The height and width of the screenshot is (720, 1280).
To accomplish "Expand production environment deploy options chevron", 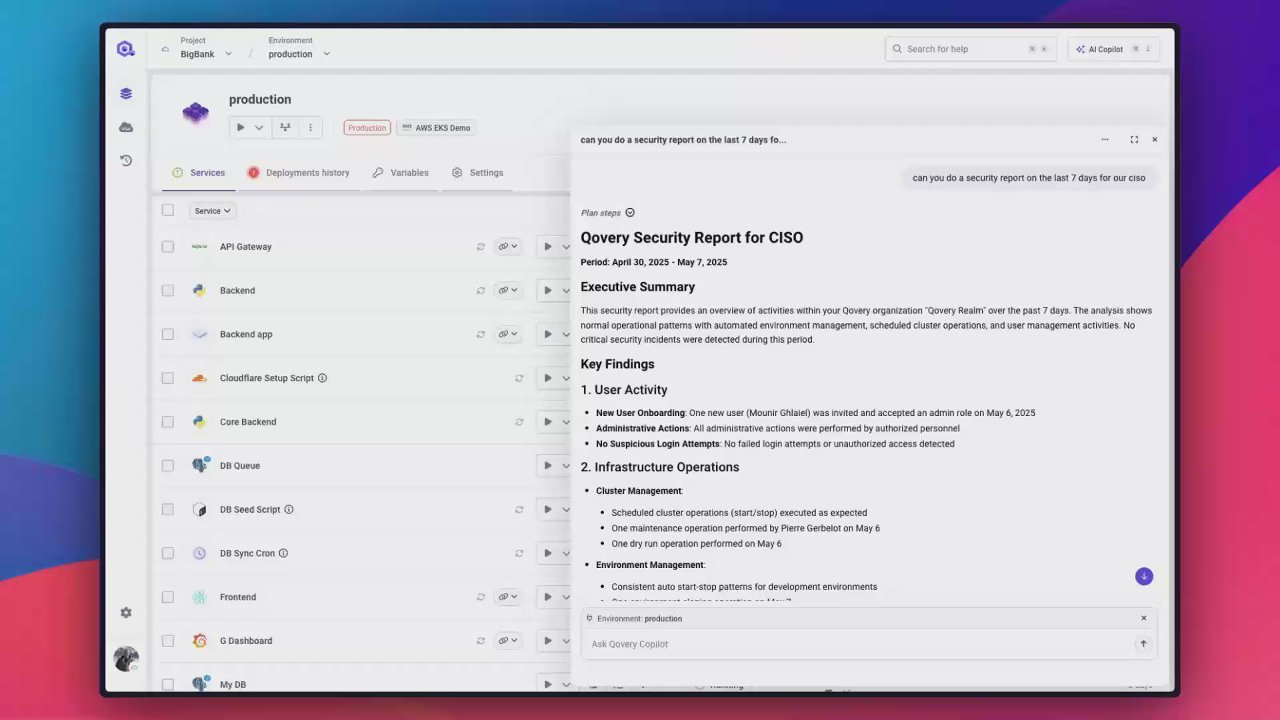I will tap(259, 127).
